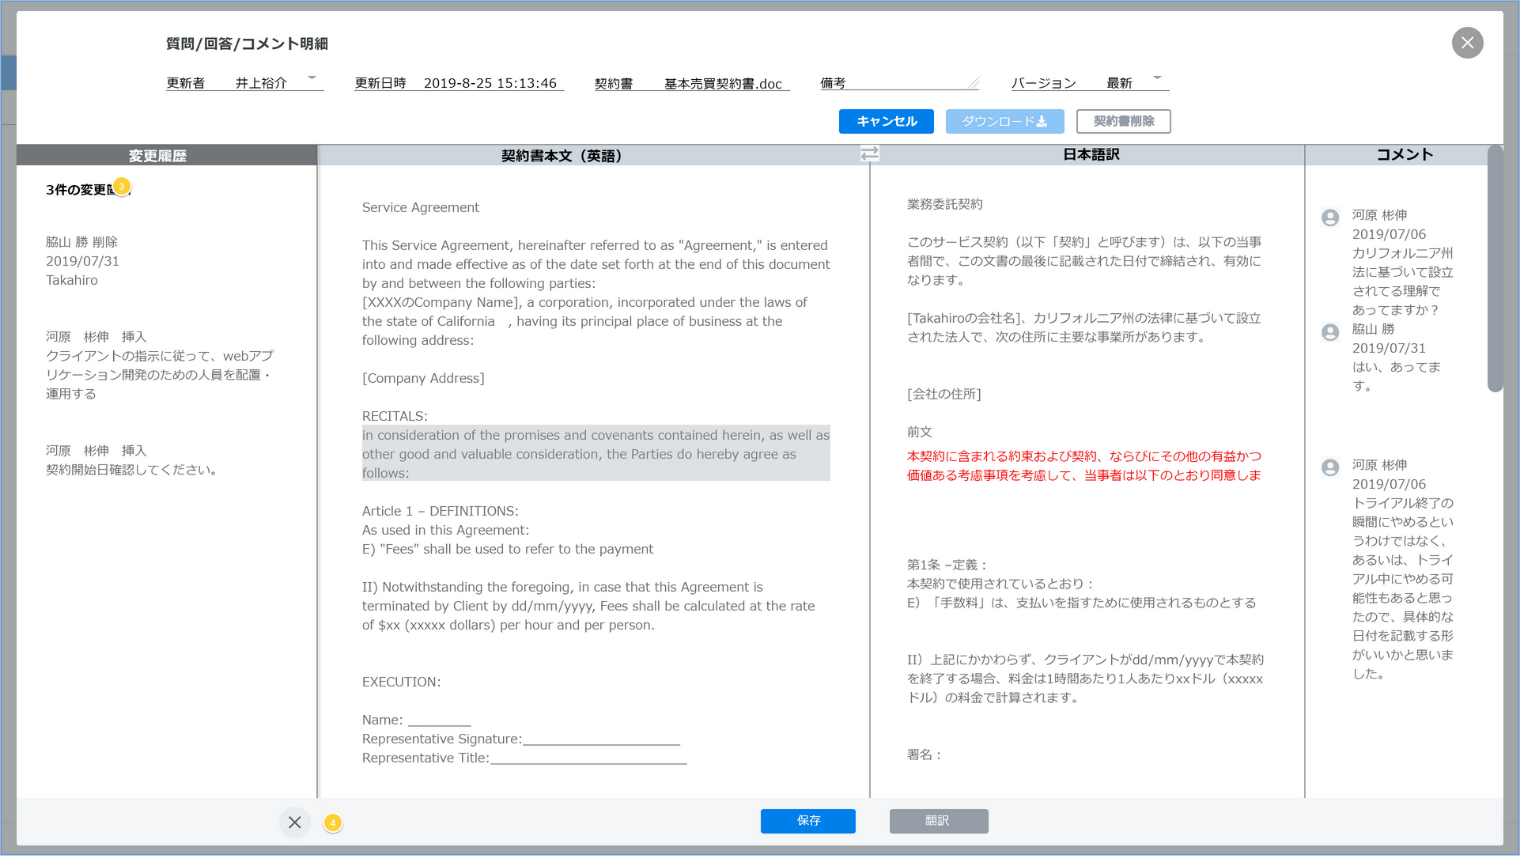Click the swap arrows icon between text columns

(869, 153)
